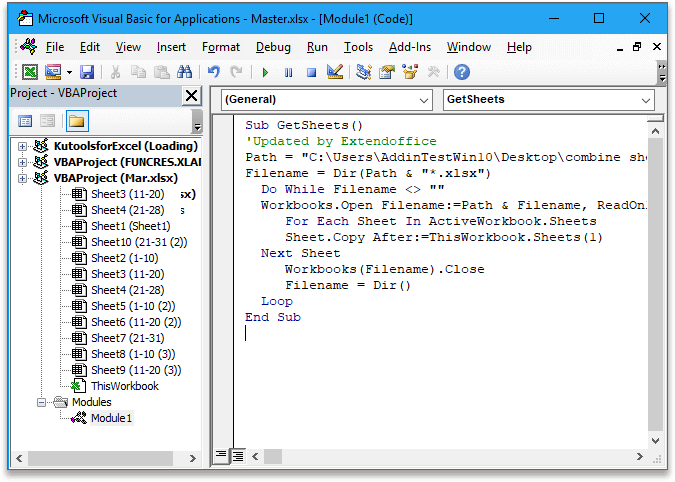Pause execution with the Break icon

point(288,72)
